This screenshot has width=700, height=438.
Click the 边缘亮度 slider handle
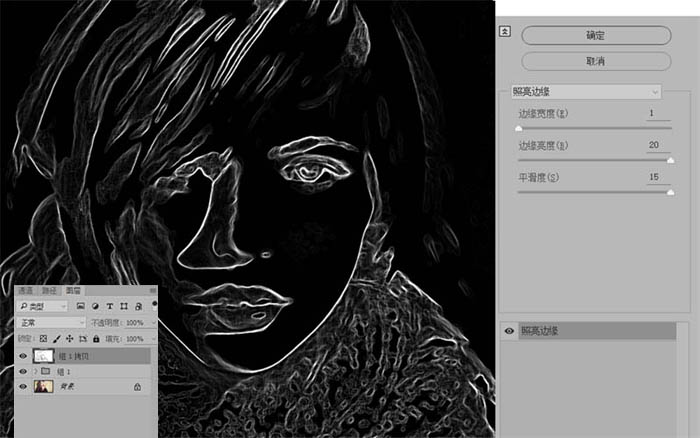pos(671,160)
